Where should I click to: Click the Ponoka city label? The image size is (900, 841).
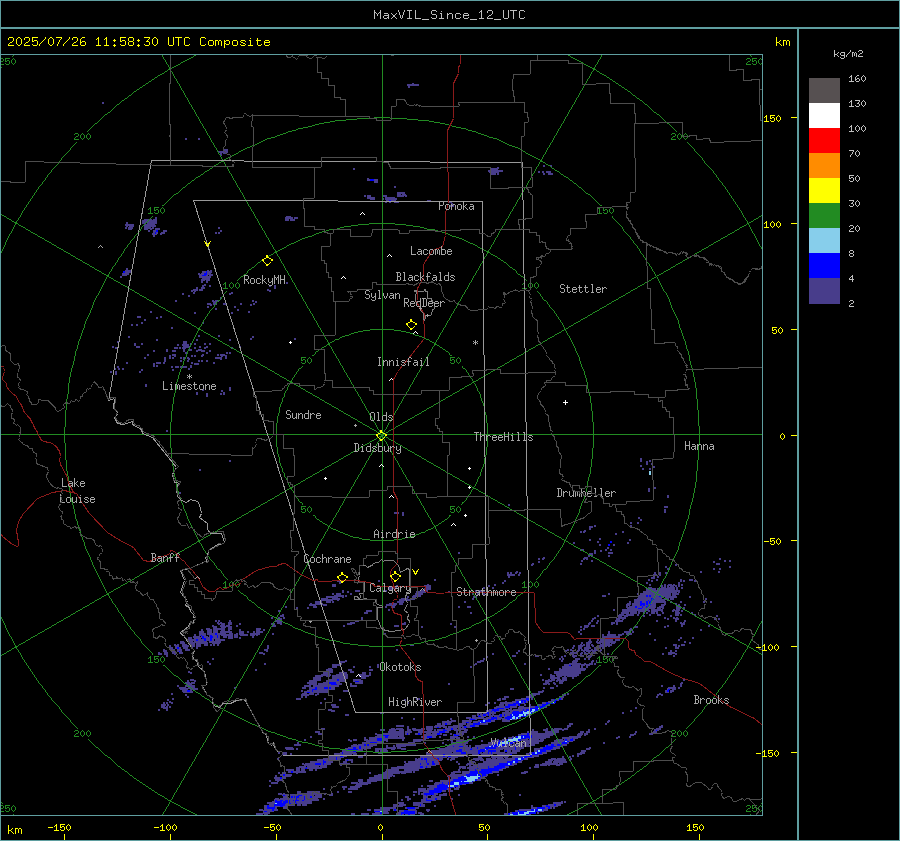[x=456, y=206]
